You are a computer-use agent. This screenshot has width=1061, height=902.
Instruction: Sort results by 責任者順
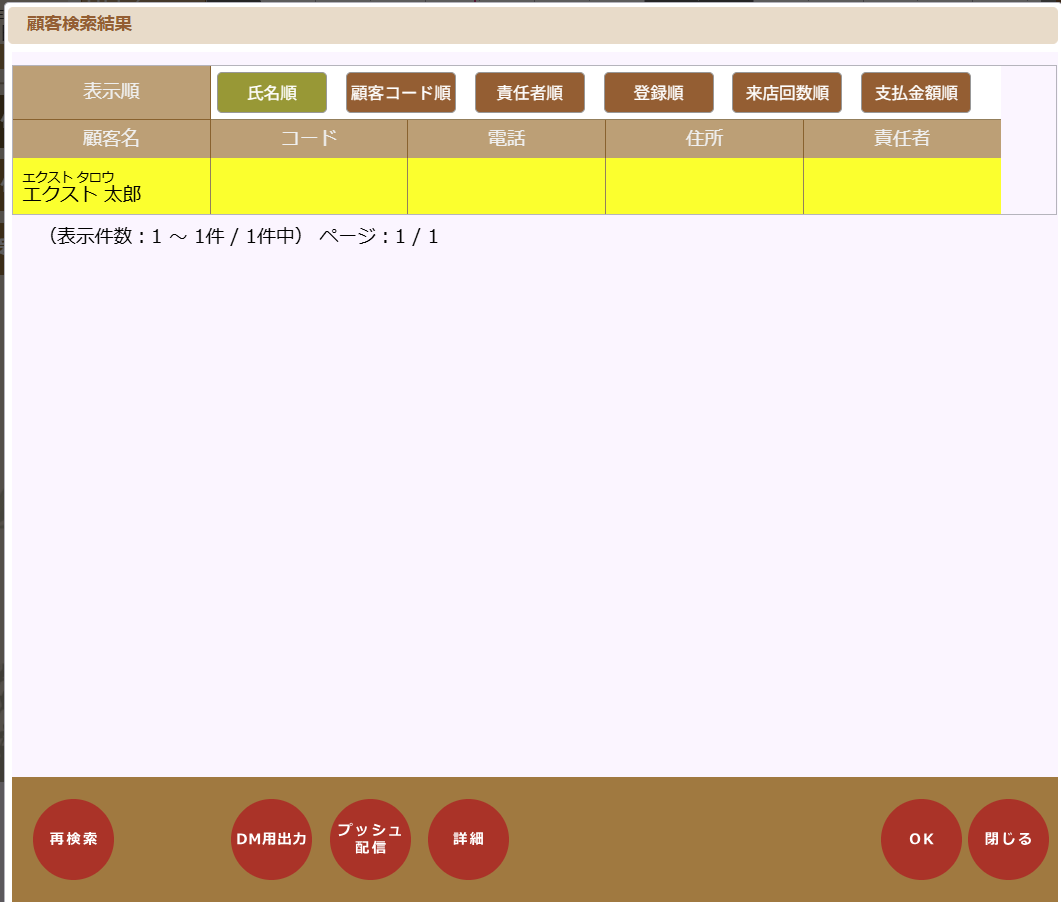[x=529, y=93]
